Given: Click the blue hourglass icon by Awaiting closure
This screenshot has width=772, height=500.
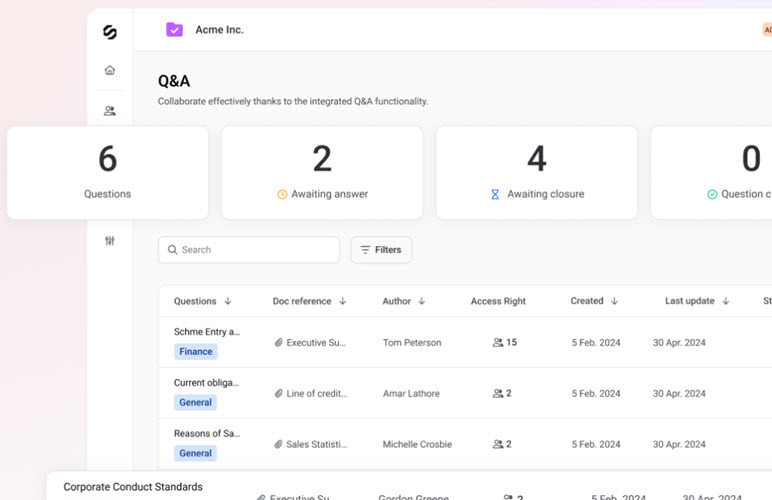Looking at the screenshot, I should [x=495, y=194].
